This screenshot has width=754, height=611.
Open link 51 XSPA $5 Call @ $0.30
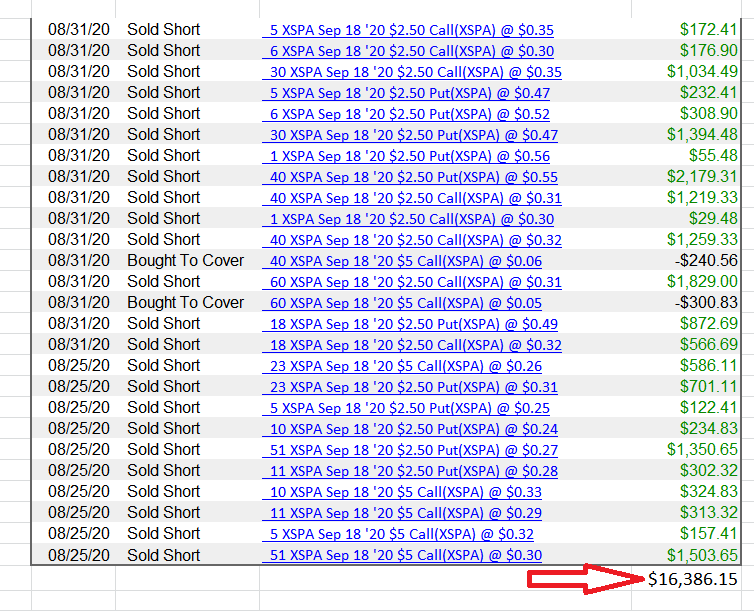[402, 555]
